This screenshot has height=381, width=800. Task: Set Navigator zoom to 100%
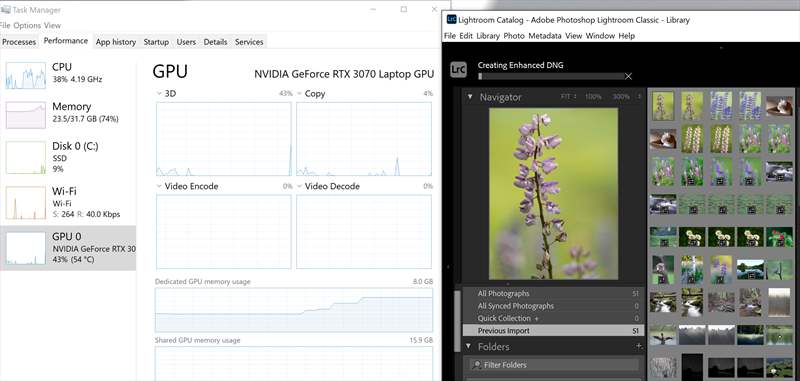(593, 96)
